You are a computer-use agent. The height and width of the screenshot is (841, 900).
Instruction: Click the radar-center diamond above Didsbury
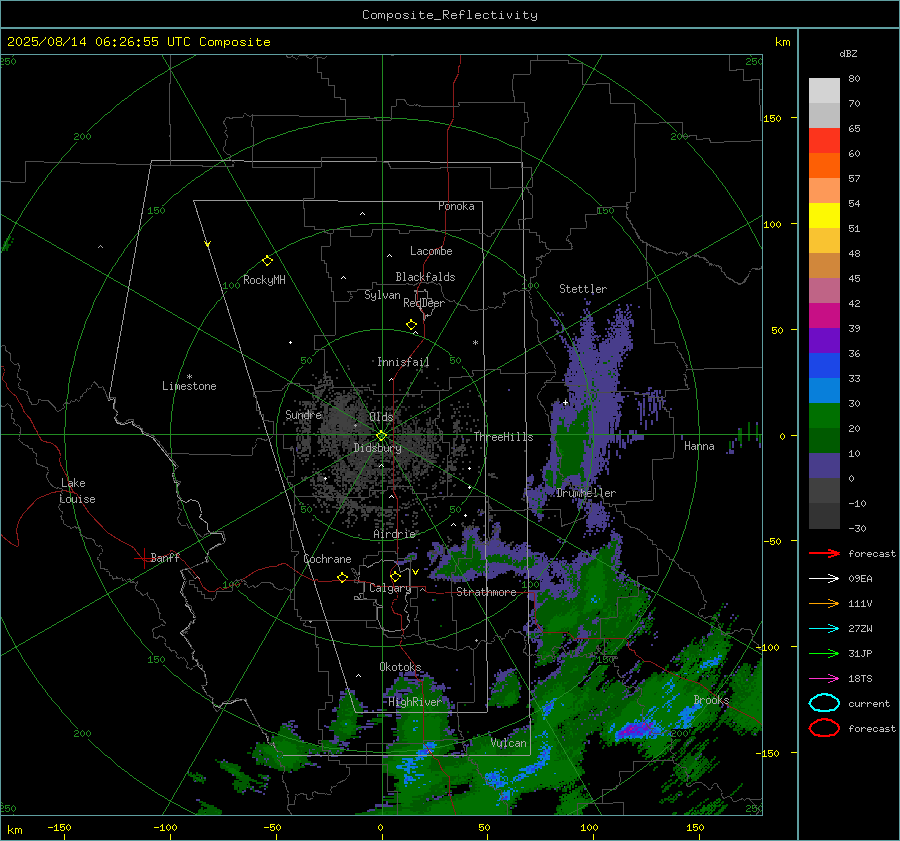381,436
